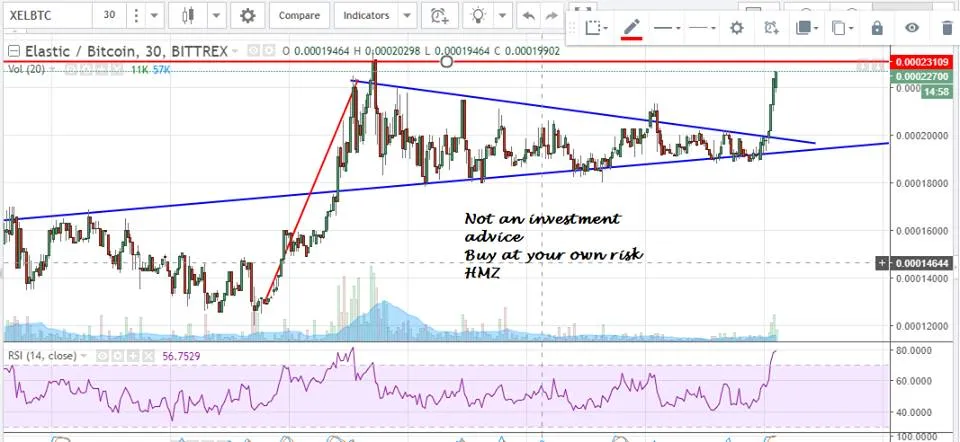Click the redo arrow

coord(552,16)
